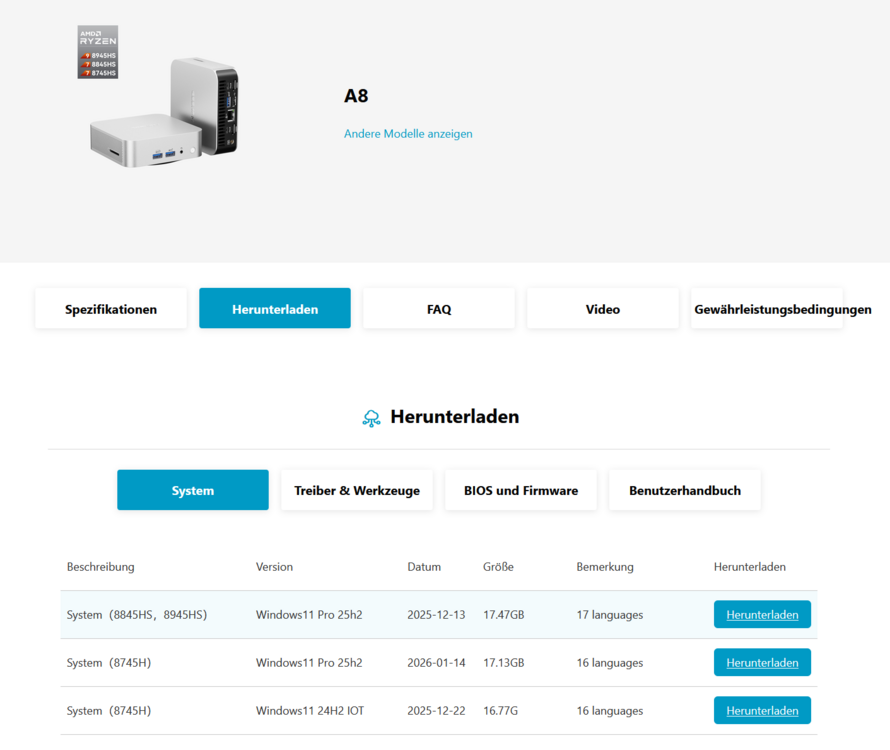Click the size value 17.47GB
The height and width of the screenshot is (750, 890).
[503, 615]
